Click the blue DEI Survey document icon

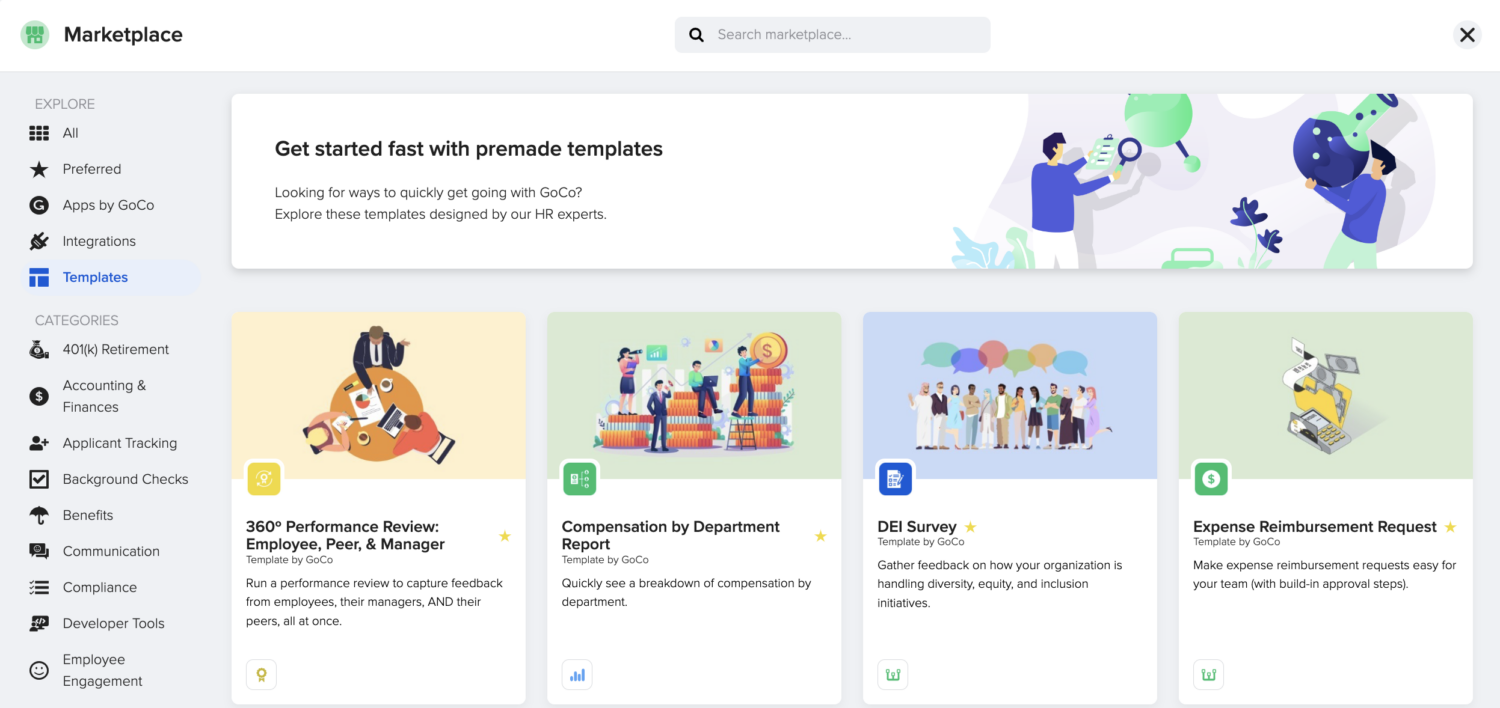point(895,479)
